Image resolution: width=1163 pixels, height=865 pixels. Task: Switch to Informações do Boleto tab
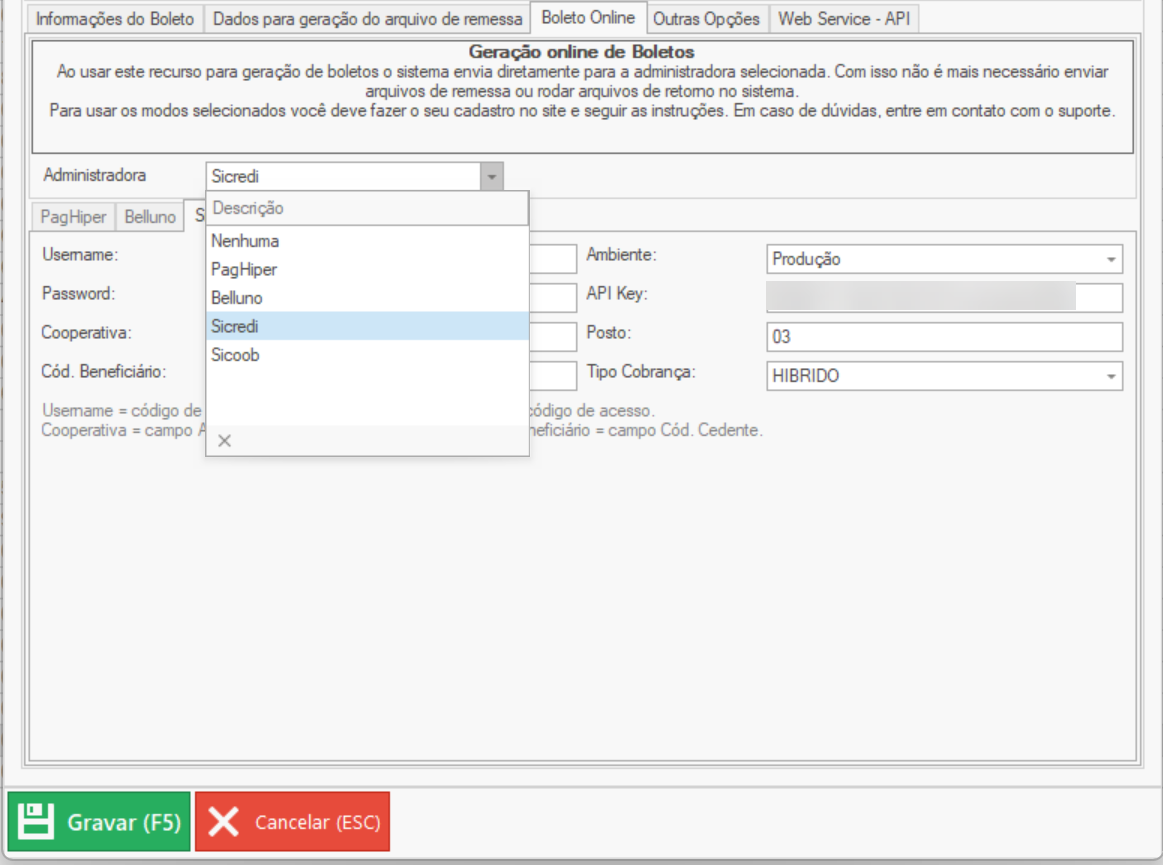[x=115, y=19]
